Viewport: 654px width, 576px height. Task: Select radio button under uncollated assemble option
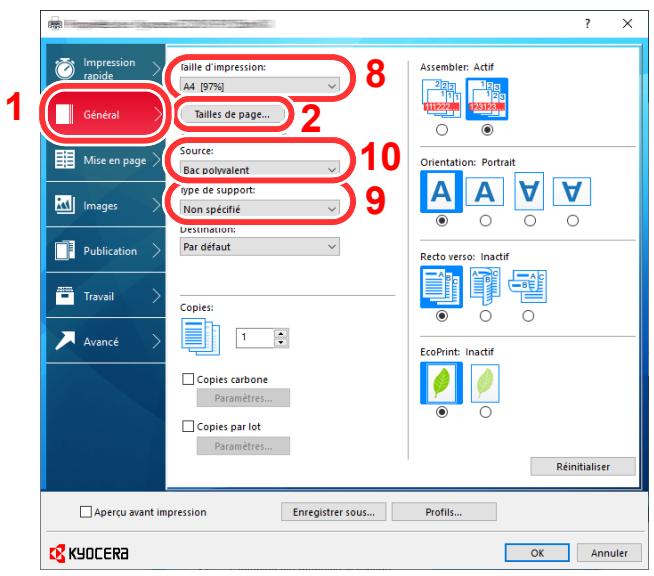(442, 130)
